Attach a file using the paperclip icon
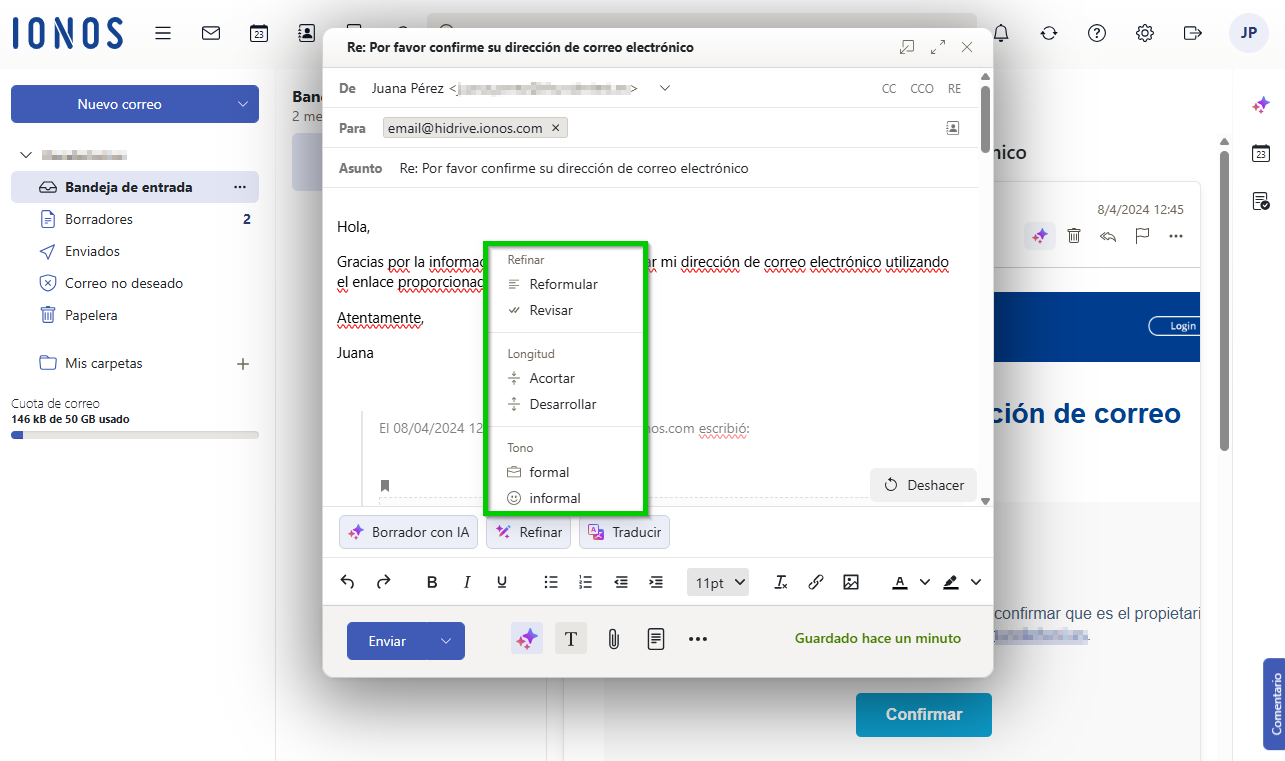The image size is (1285, 761). coord(613,638)
